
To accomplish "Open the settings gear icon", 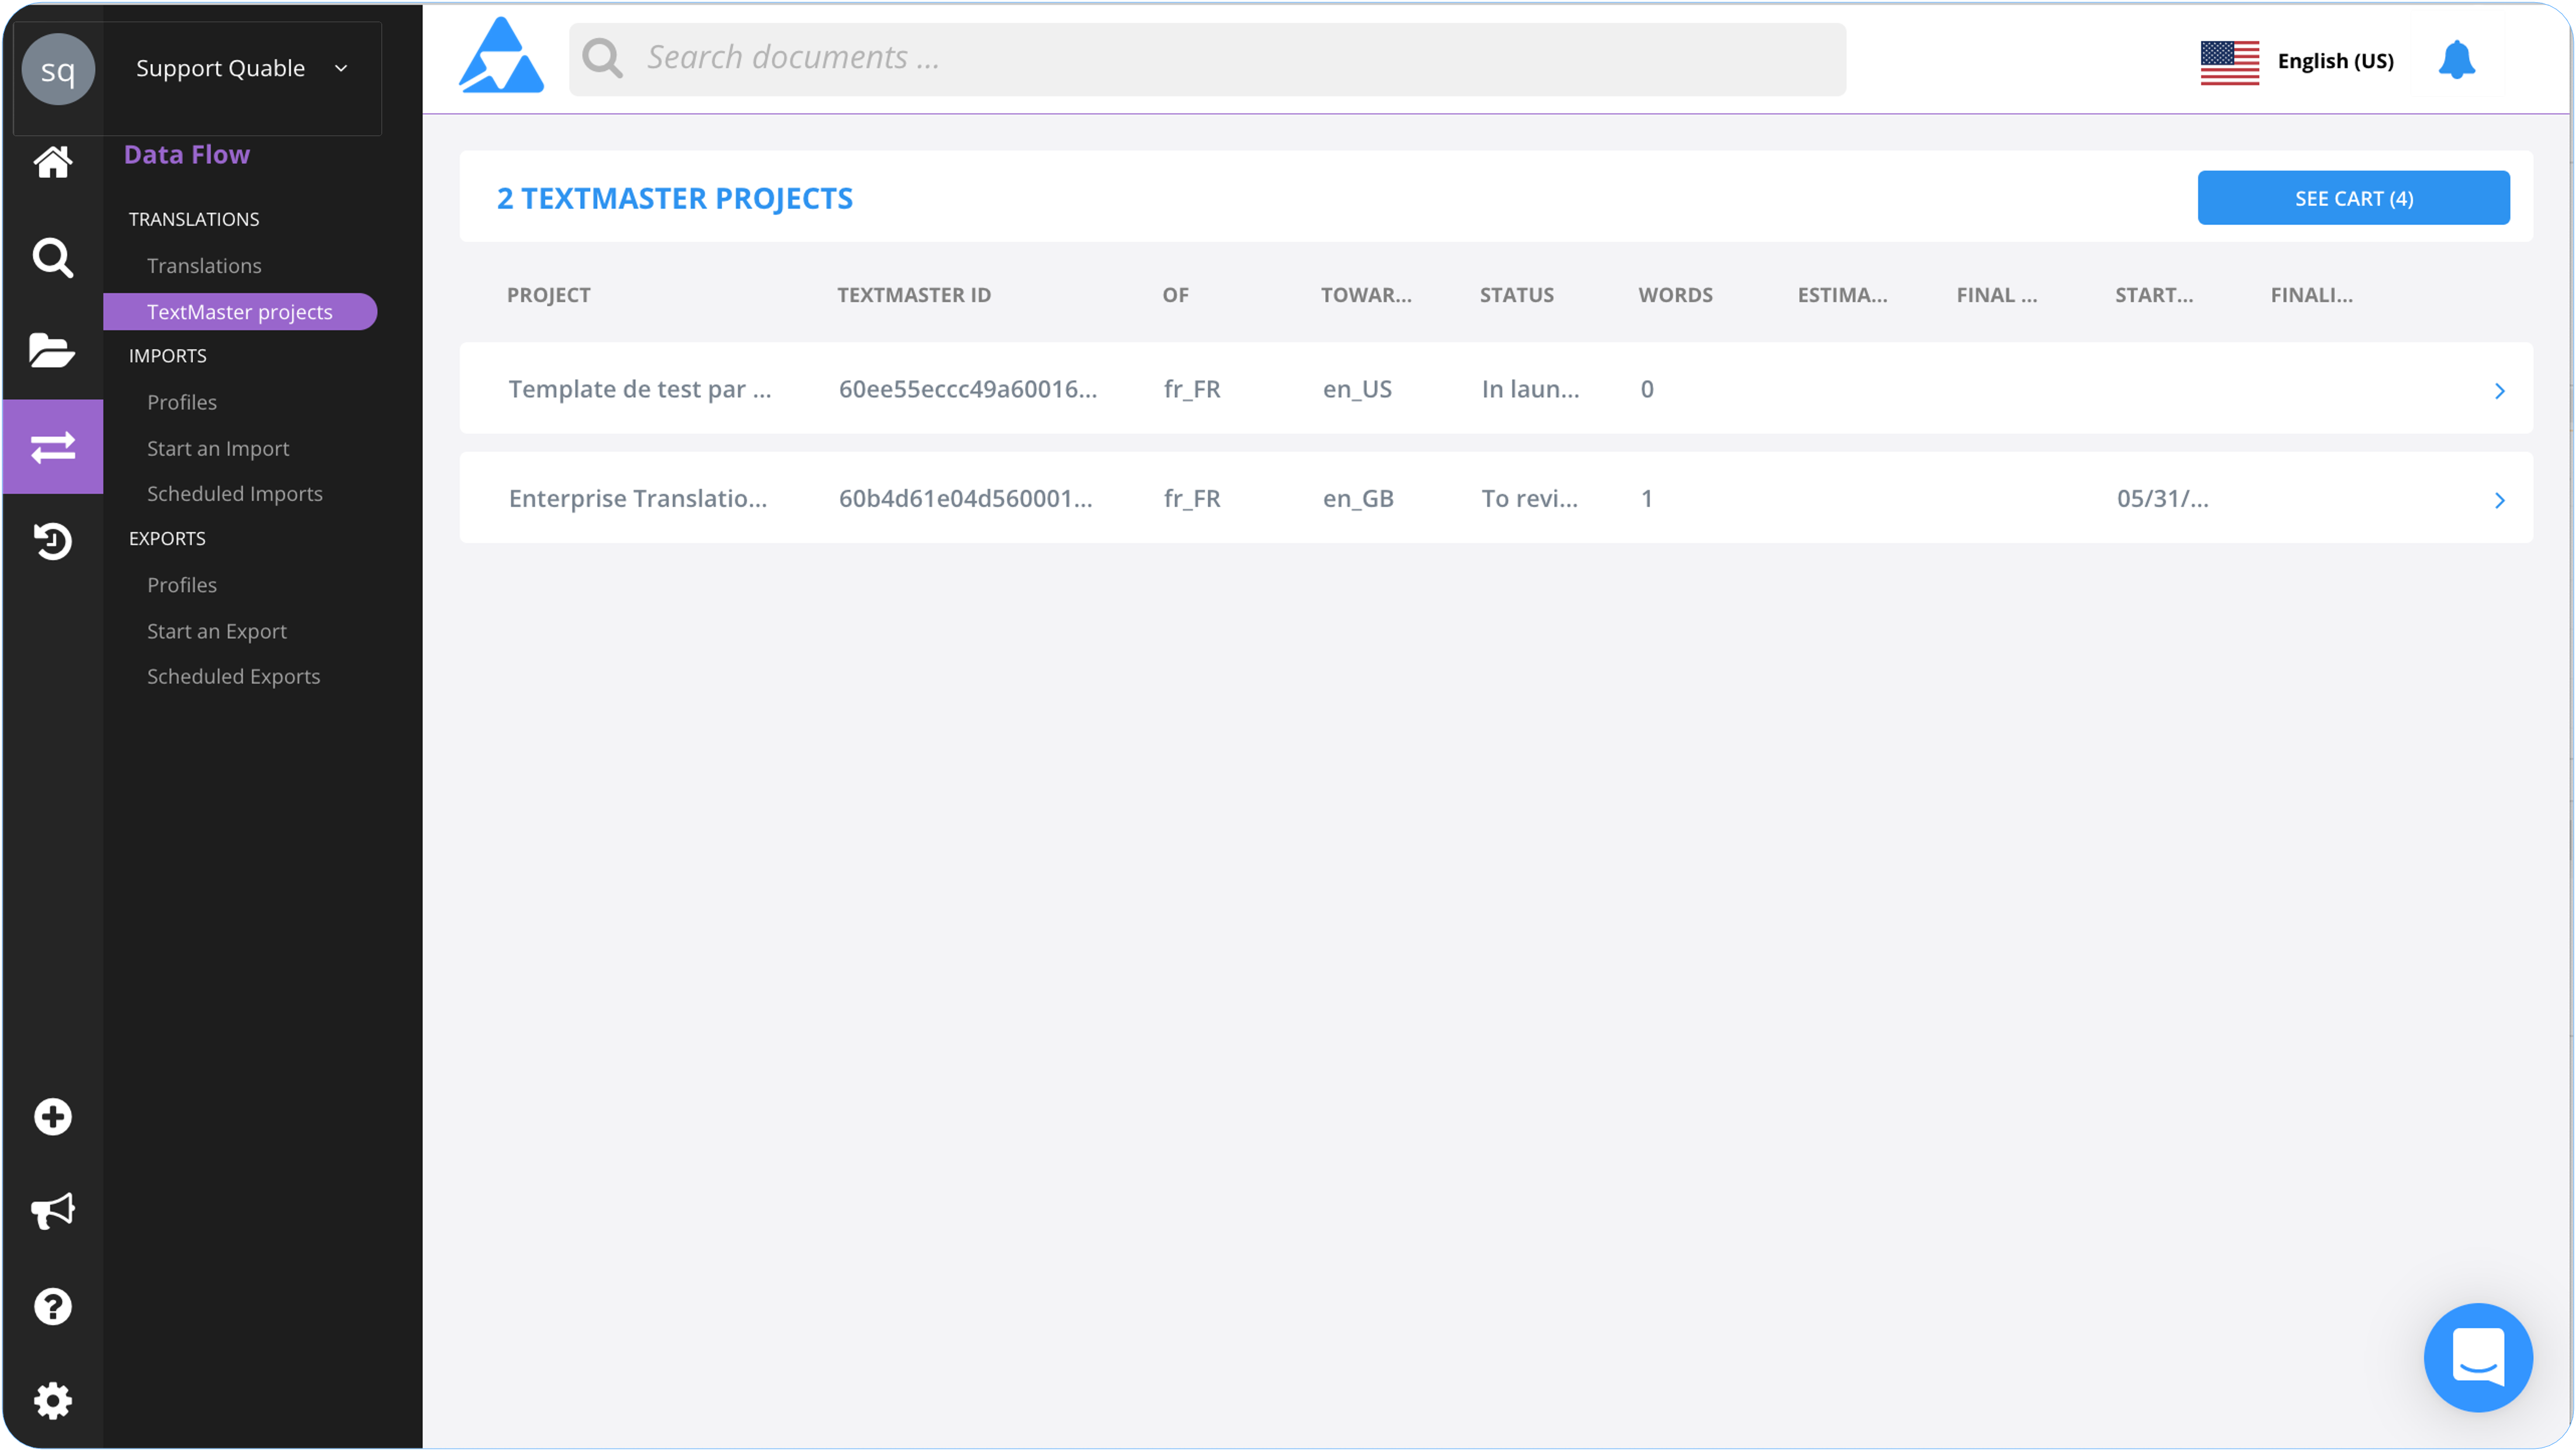I will pyautogui.click(x=53, y=1401).
